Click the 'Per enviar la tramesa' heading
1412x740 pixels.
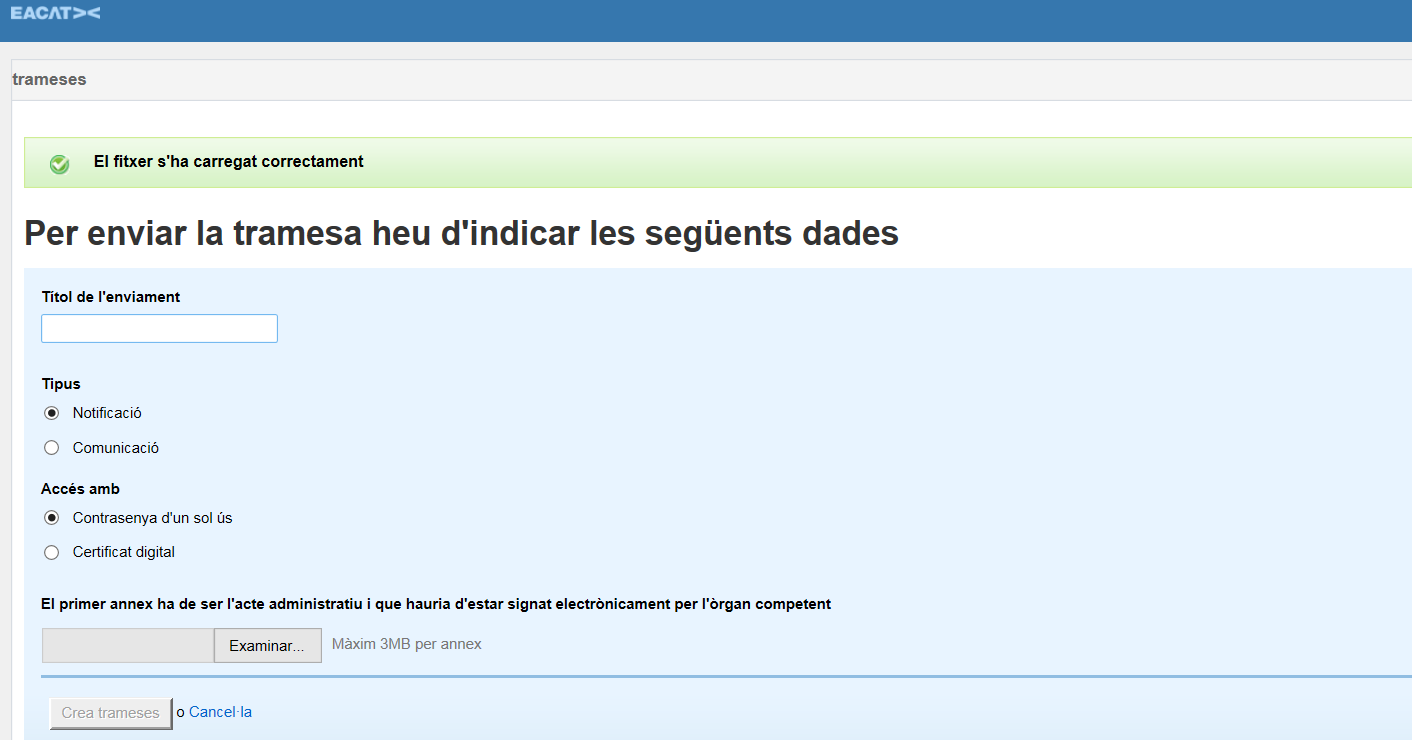coord(461,234)
